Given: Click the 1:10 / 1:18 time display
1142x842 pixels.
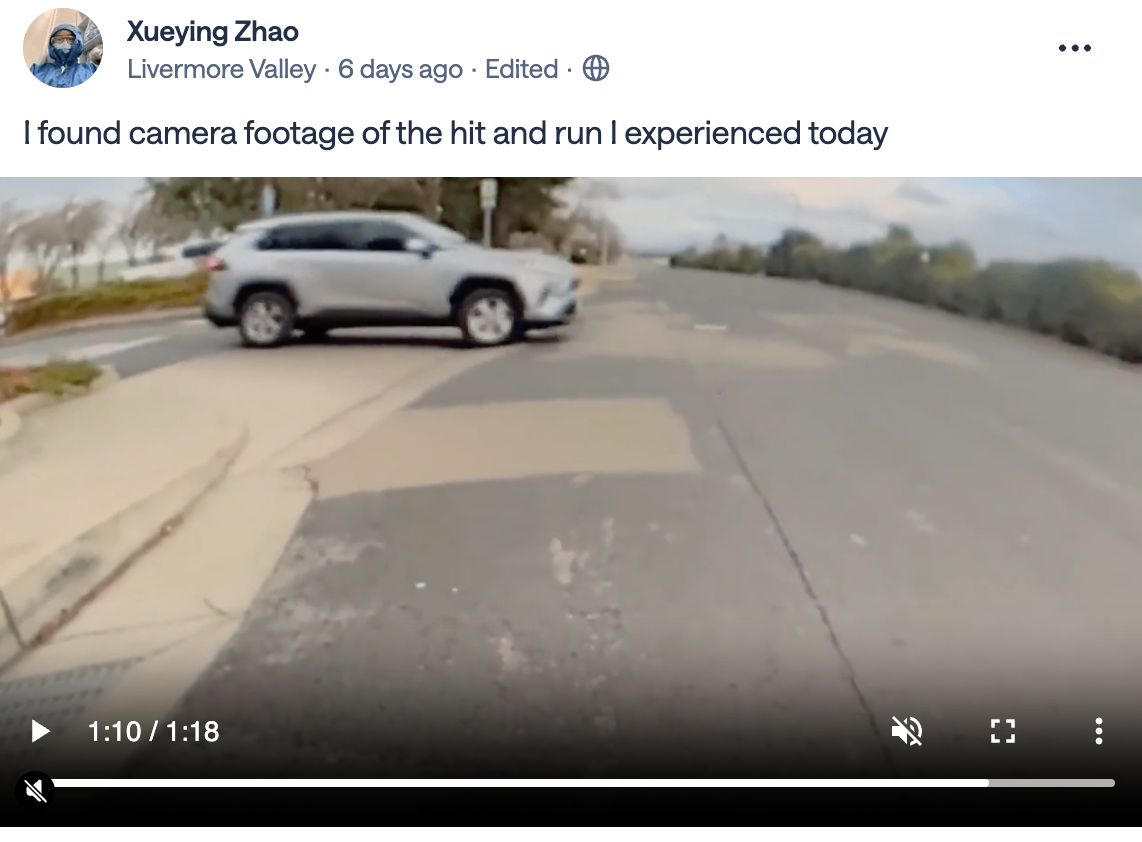Looking at the screenshot, I should [153, 731].
